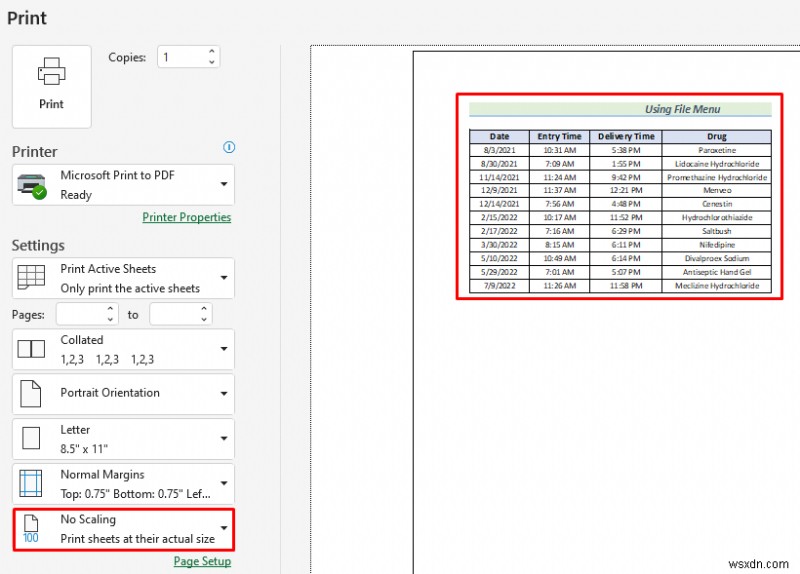This screenshot has height=574, width=800.
Task: Open the Print Active Sheets dropdown
Action: pyautogui.click(x=123, y=278)
